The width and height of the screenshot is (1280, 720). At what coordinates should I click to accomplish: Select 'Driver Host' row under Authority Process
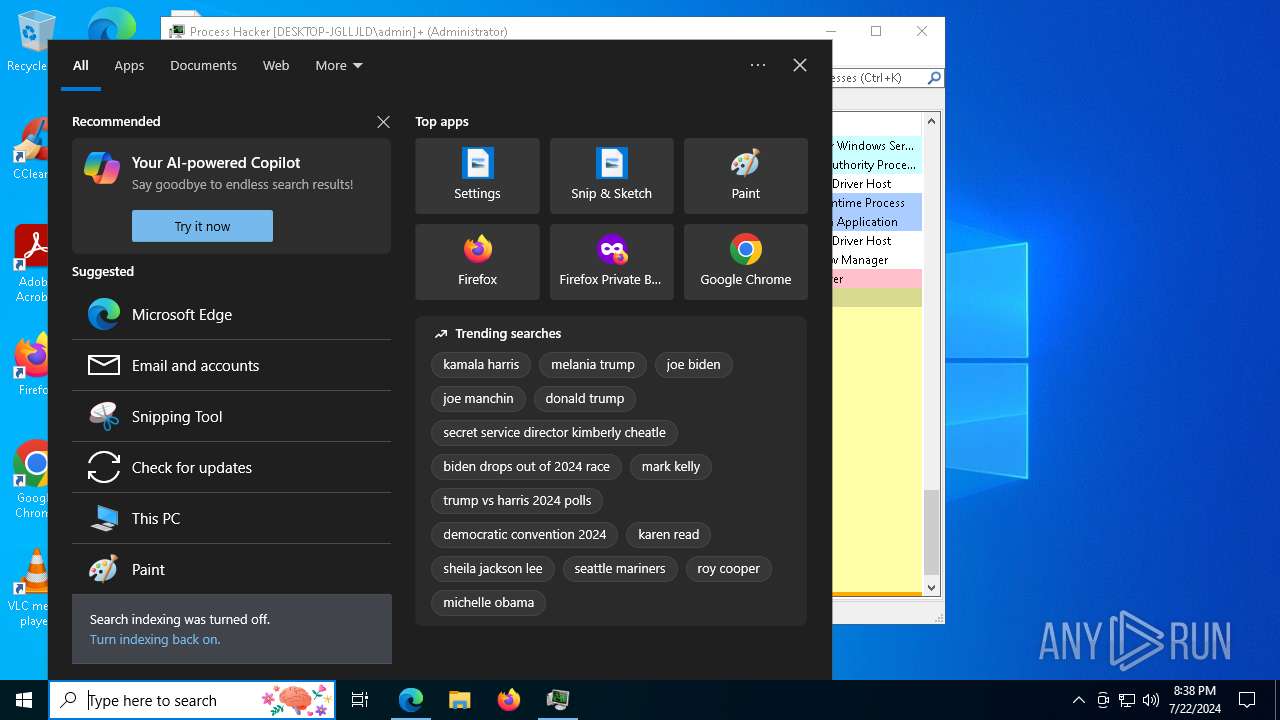pyautogui.click(x=877, y=184)
